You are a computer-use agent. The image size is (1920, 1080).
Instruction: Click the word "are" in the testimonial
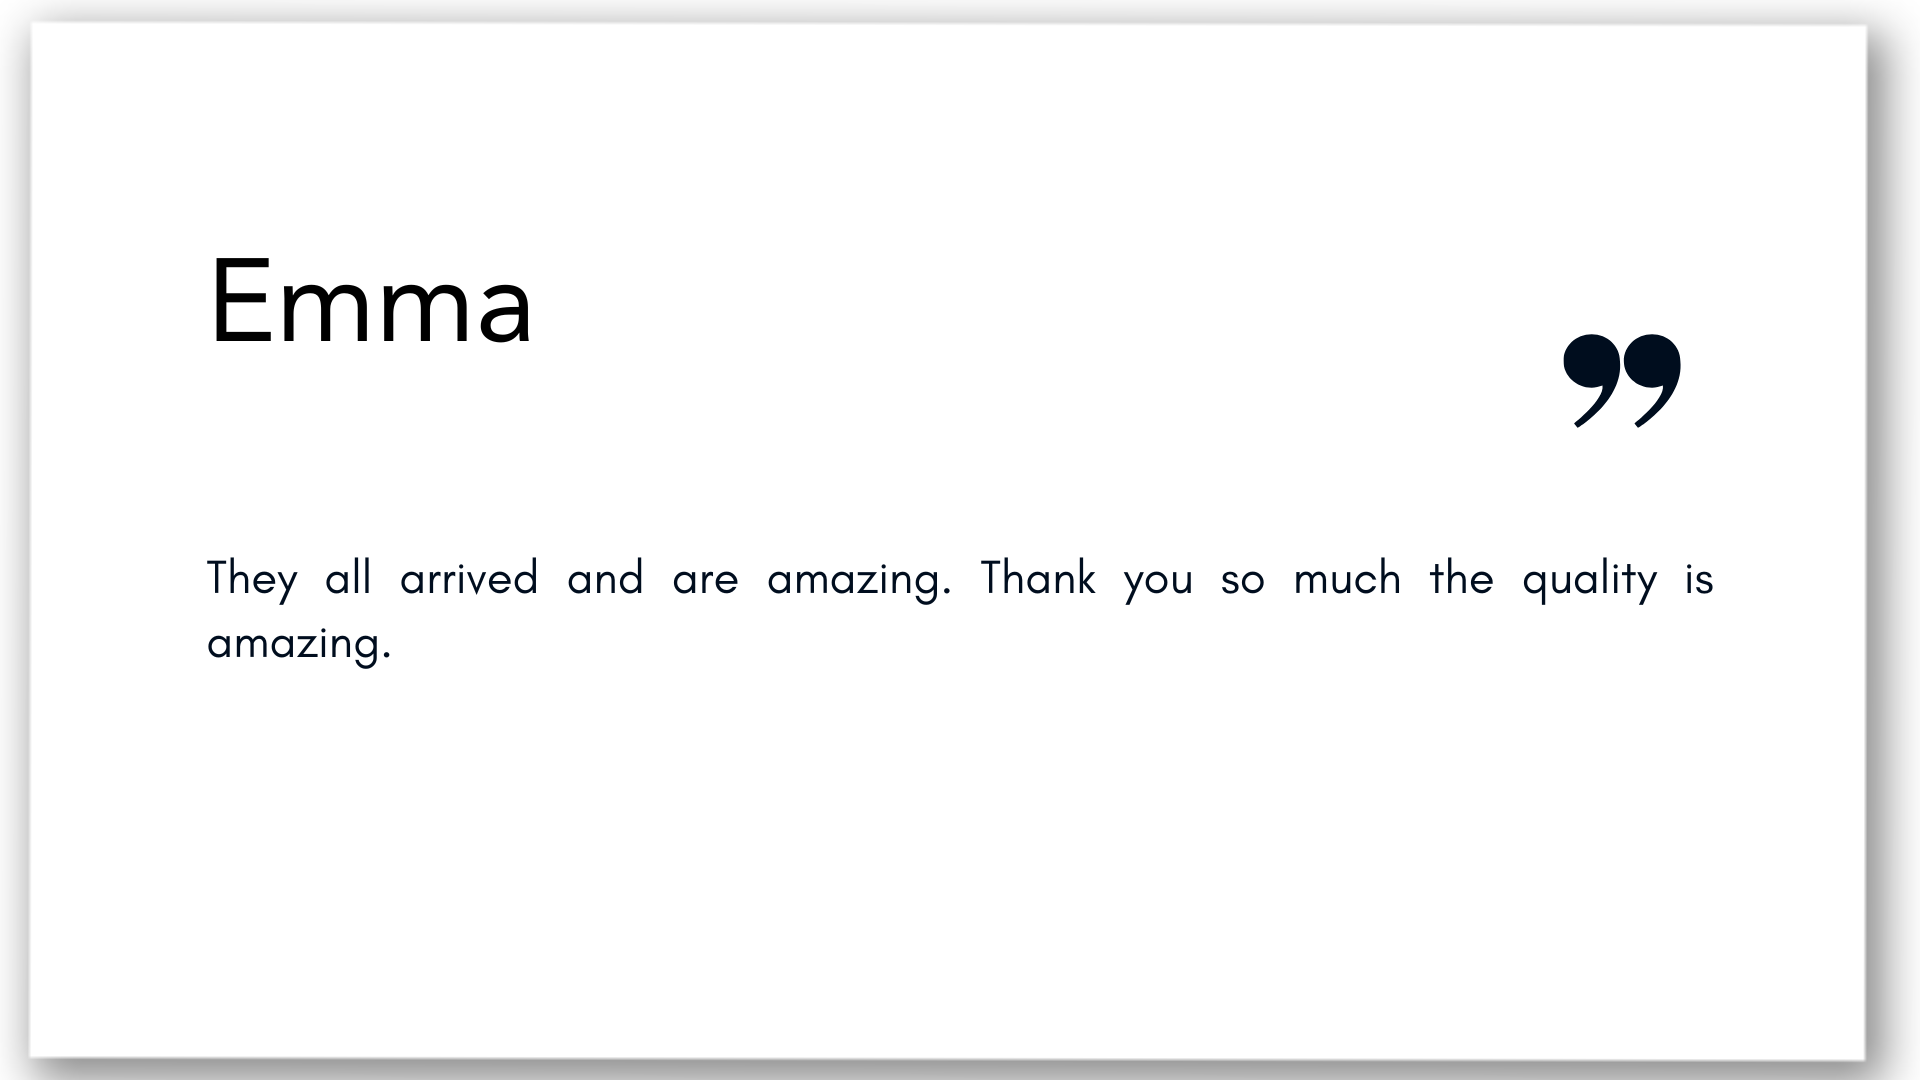click(x=705, y=584)
